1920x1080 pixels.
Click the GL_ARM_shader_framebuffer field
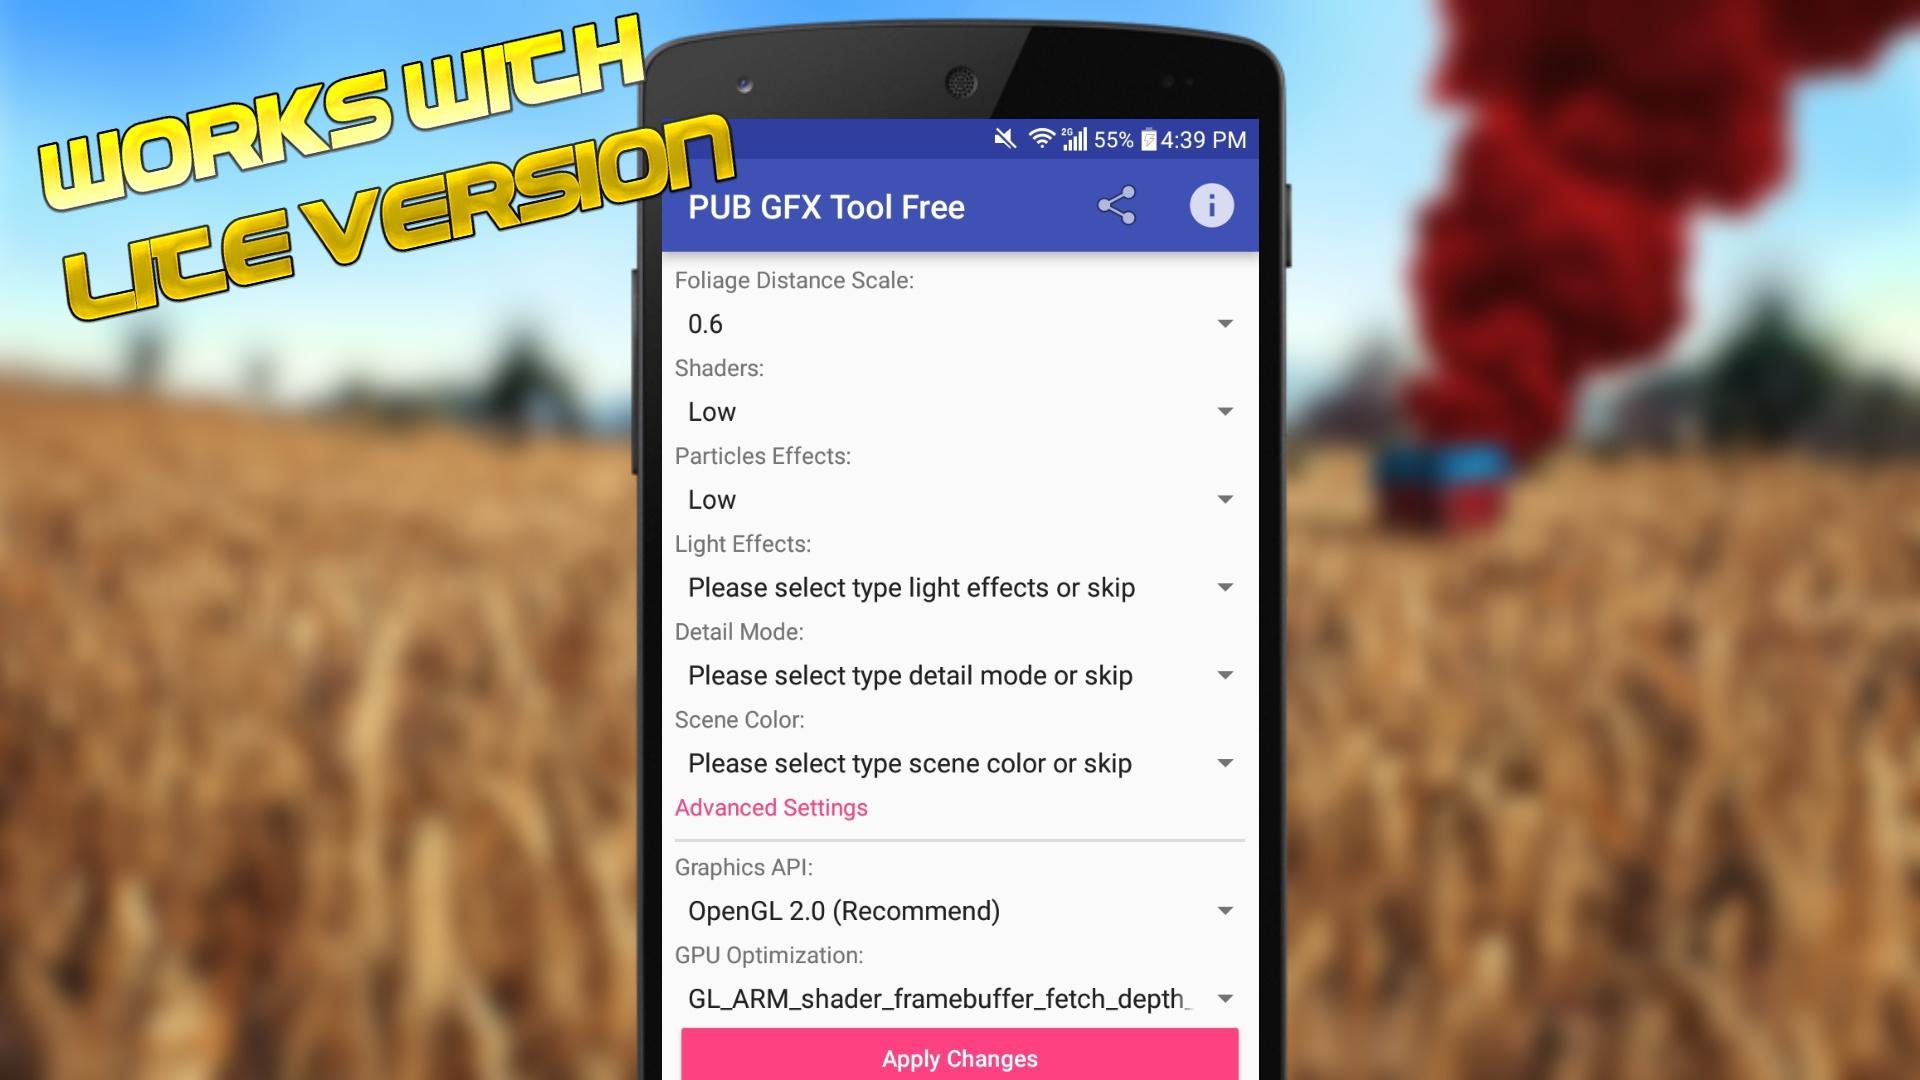(x=959, y=997)
